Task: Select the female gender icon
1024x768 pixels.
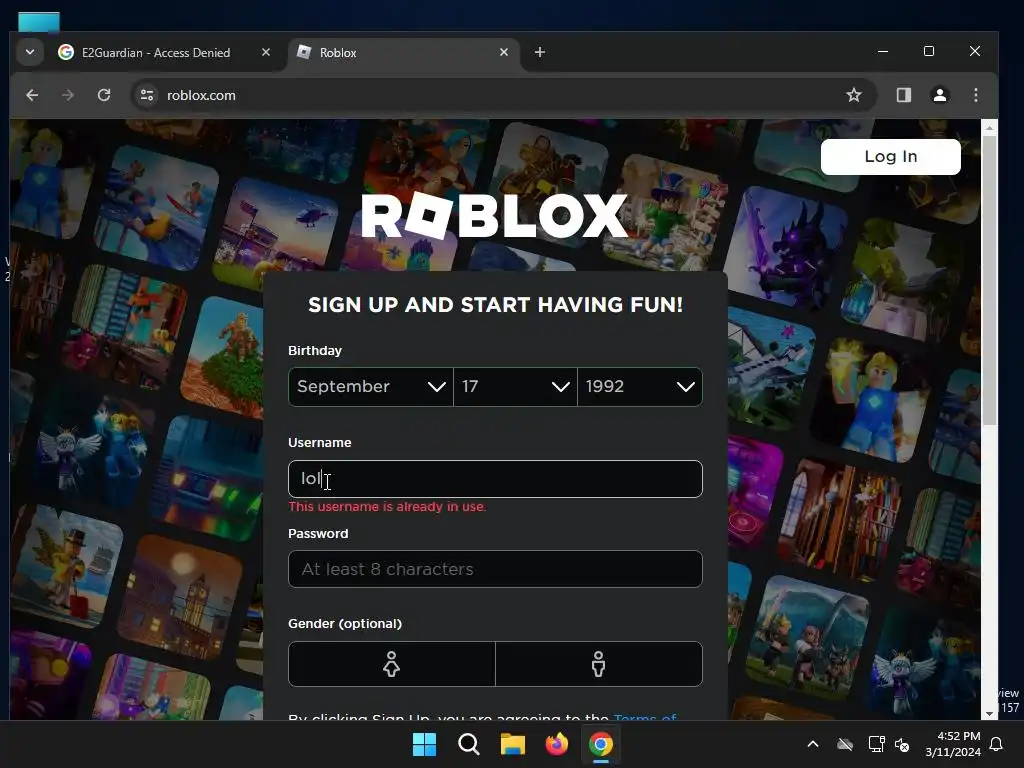Action: click(x=392, y=664)
